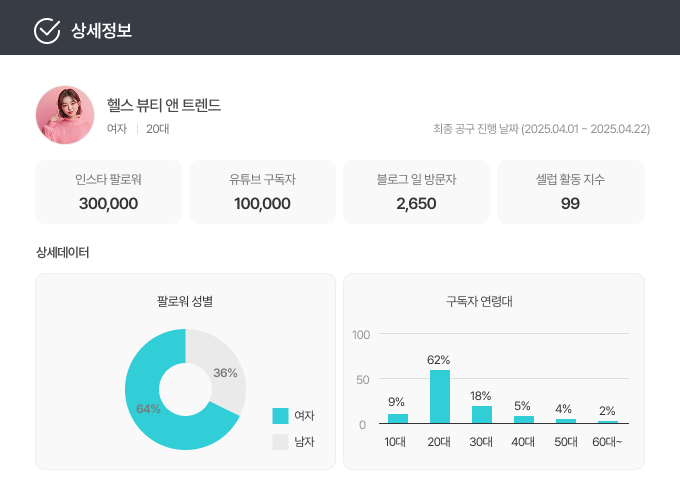This screenshot has width=680, height=500.
Task: Click the 셀럽 활동 지수 99 card
Action: coord(570,192)
